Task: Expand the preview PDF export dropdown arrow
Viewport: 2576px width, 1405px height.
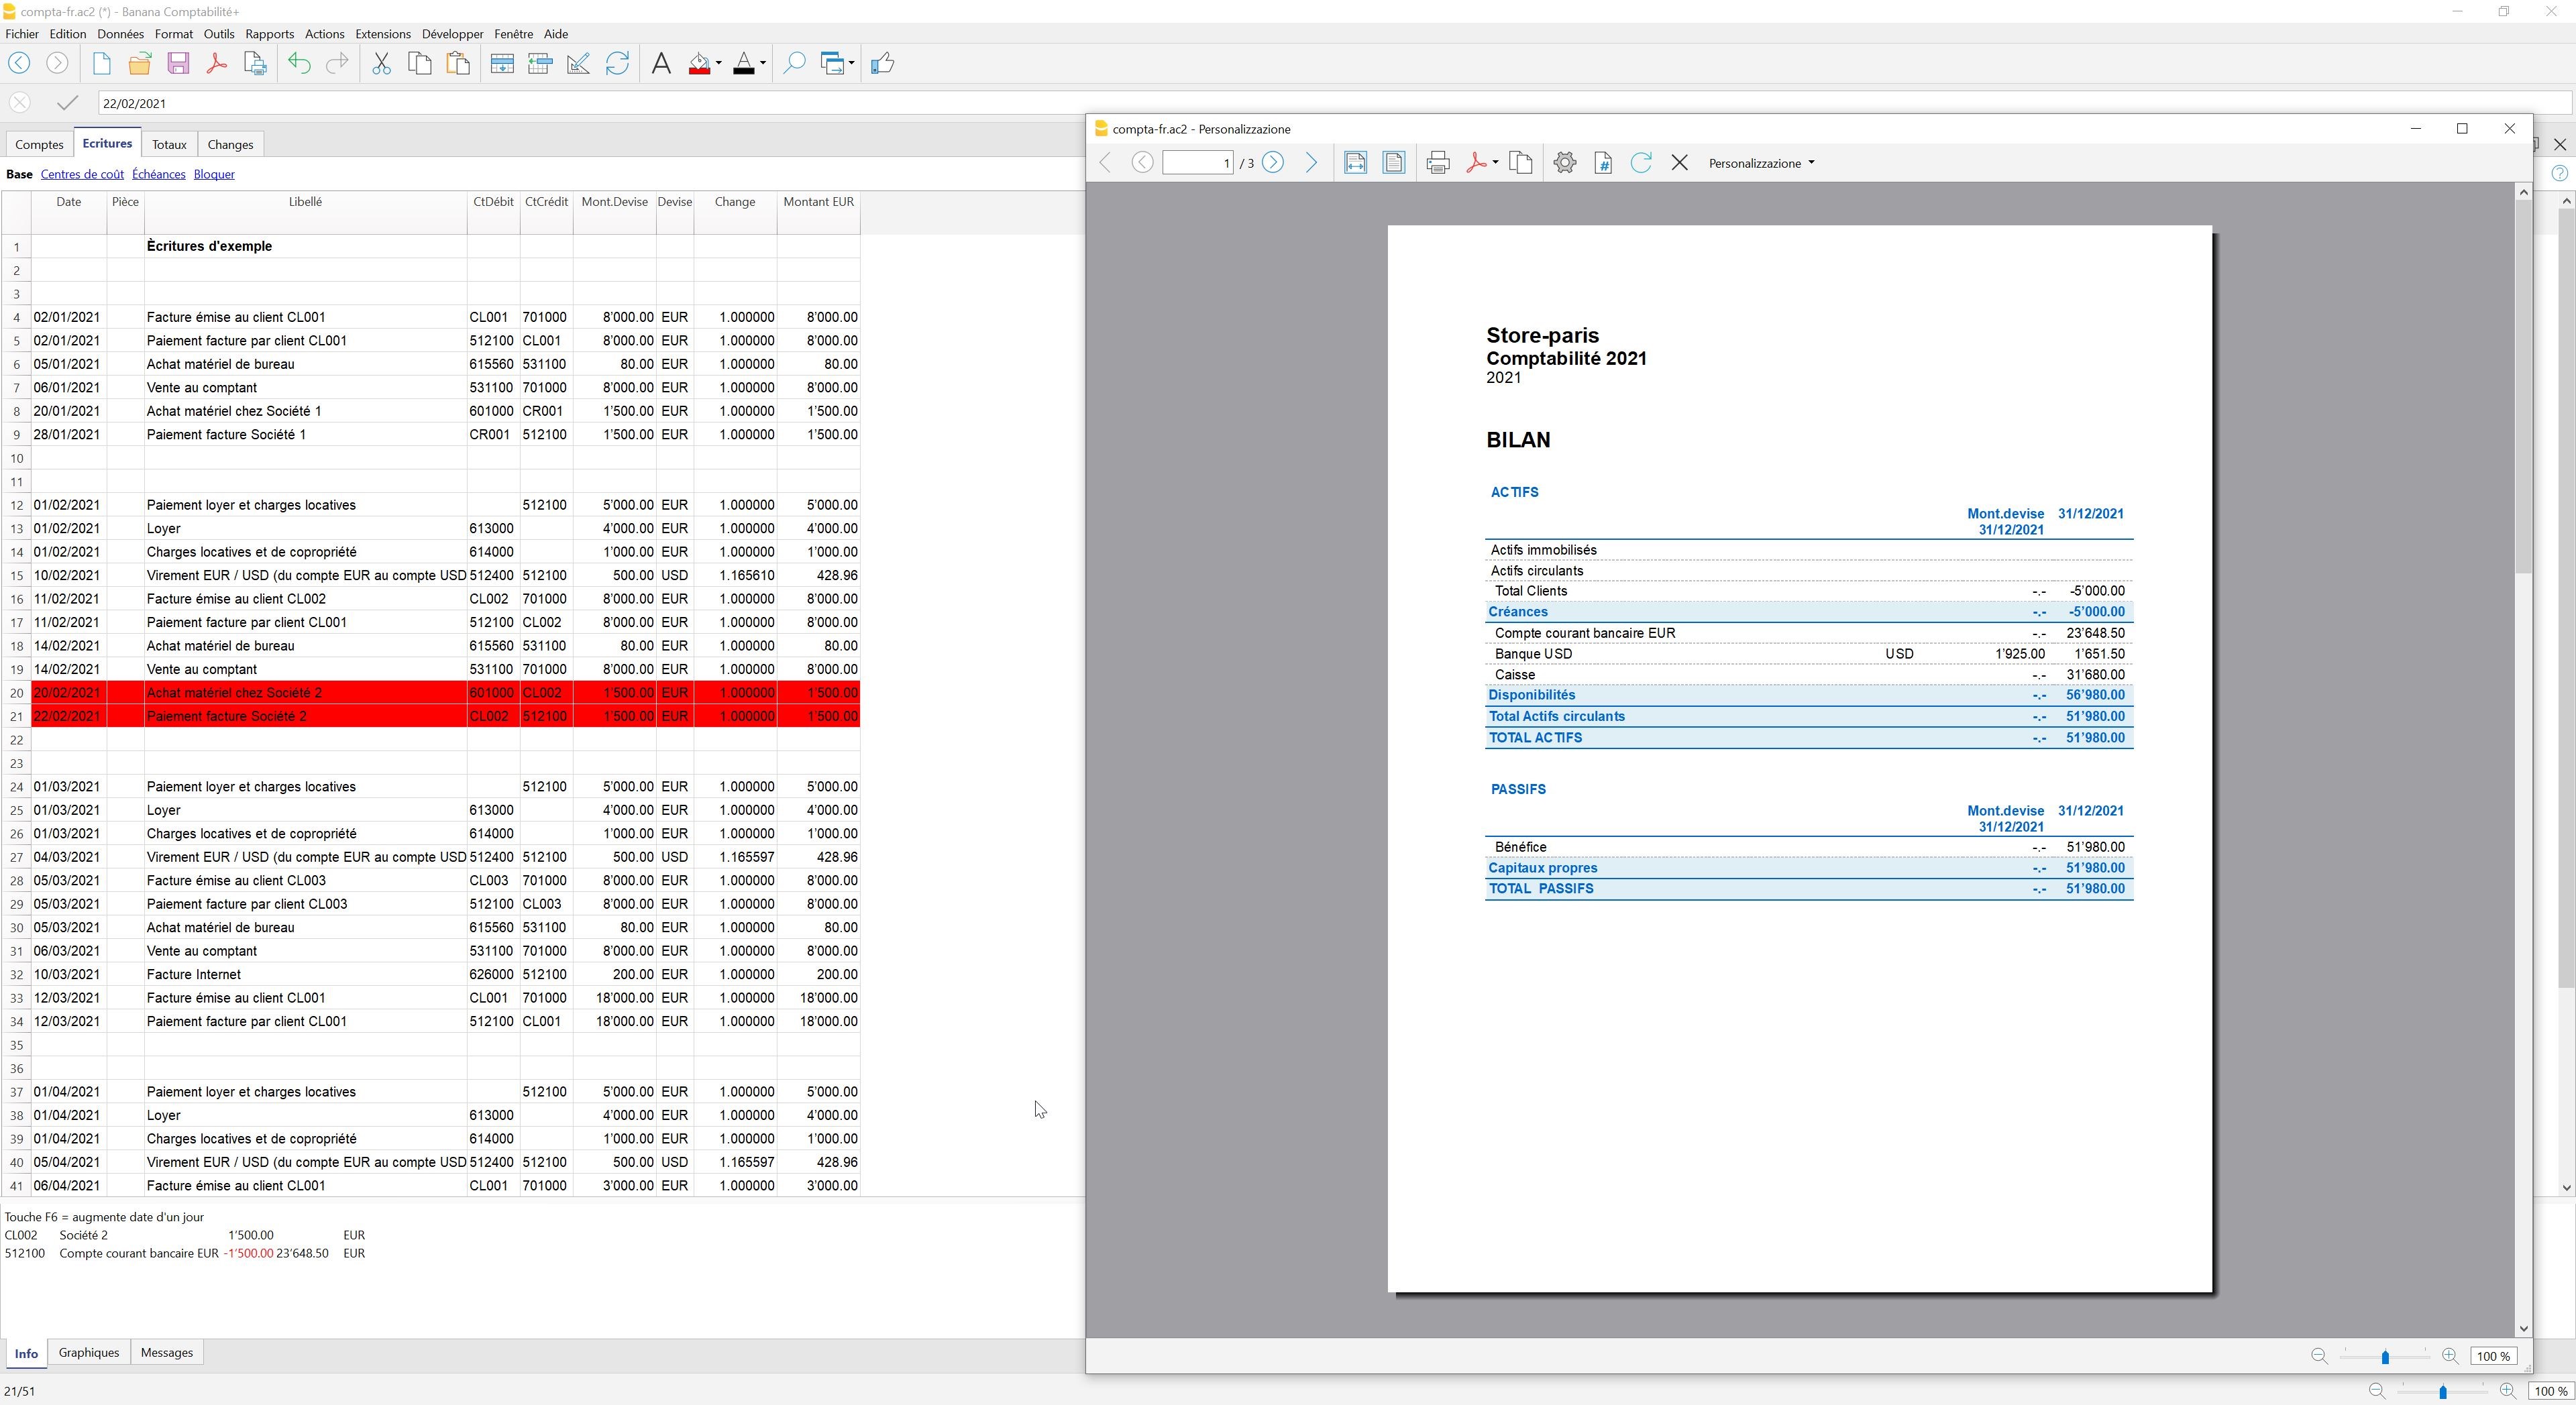Action: tap(1495, 163)
